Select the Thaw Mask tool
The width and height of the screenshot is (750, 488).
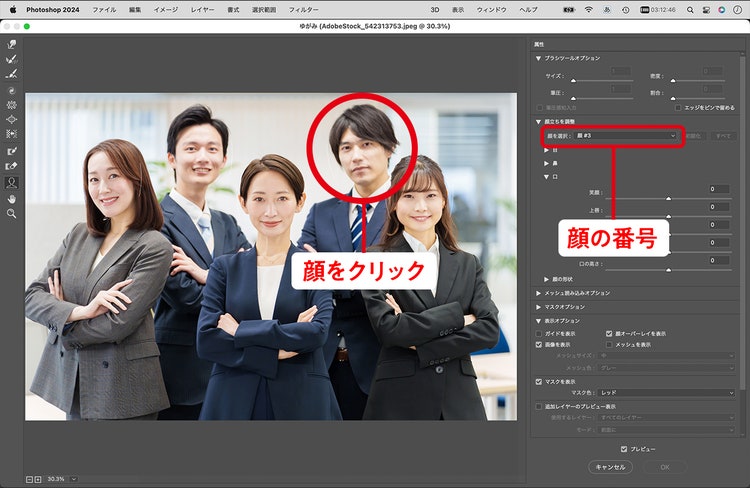tap(11, 166)
